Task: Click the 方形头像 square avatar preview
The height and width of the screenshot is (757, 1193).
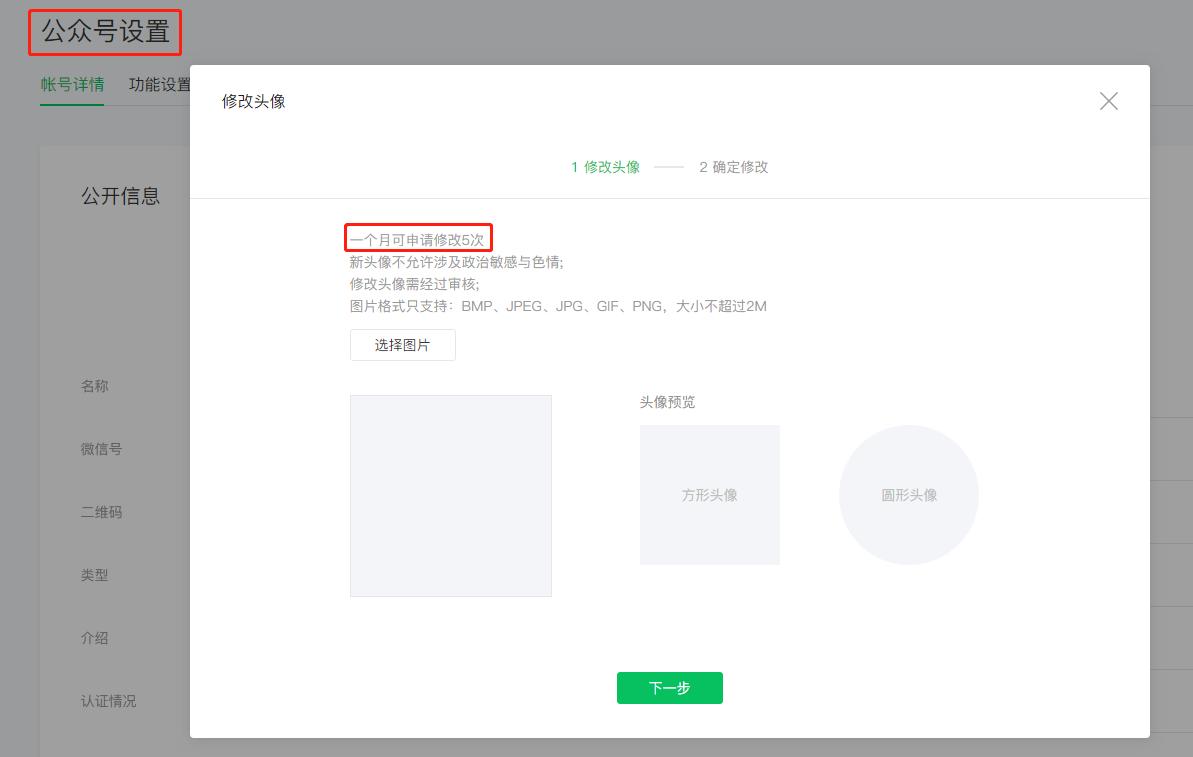Action: (x=709, y=494)
